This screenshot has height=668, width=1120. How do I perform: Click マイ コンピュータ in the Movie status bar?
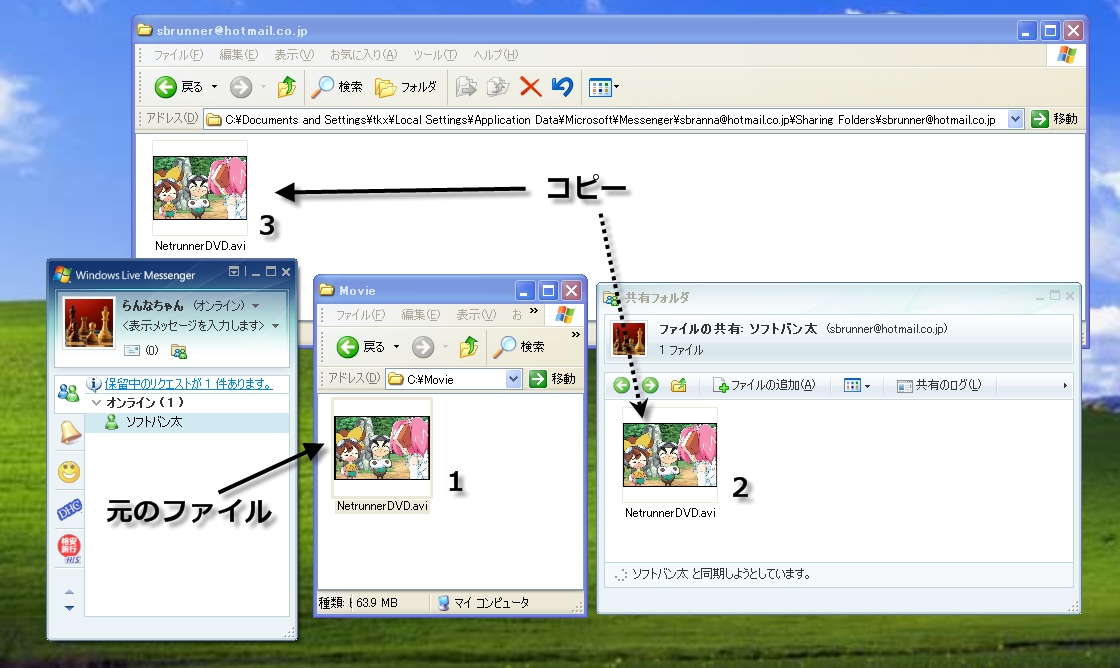click(484, 603)
